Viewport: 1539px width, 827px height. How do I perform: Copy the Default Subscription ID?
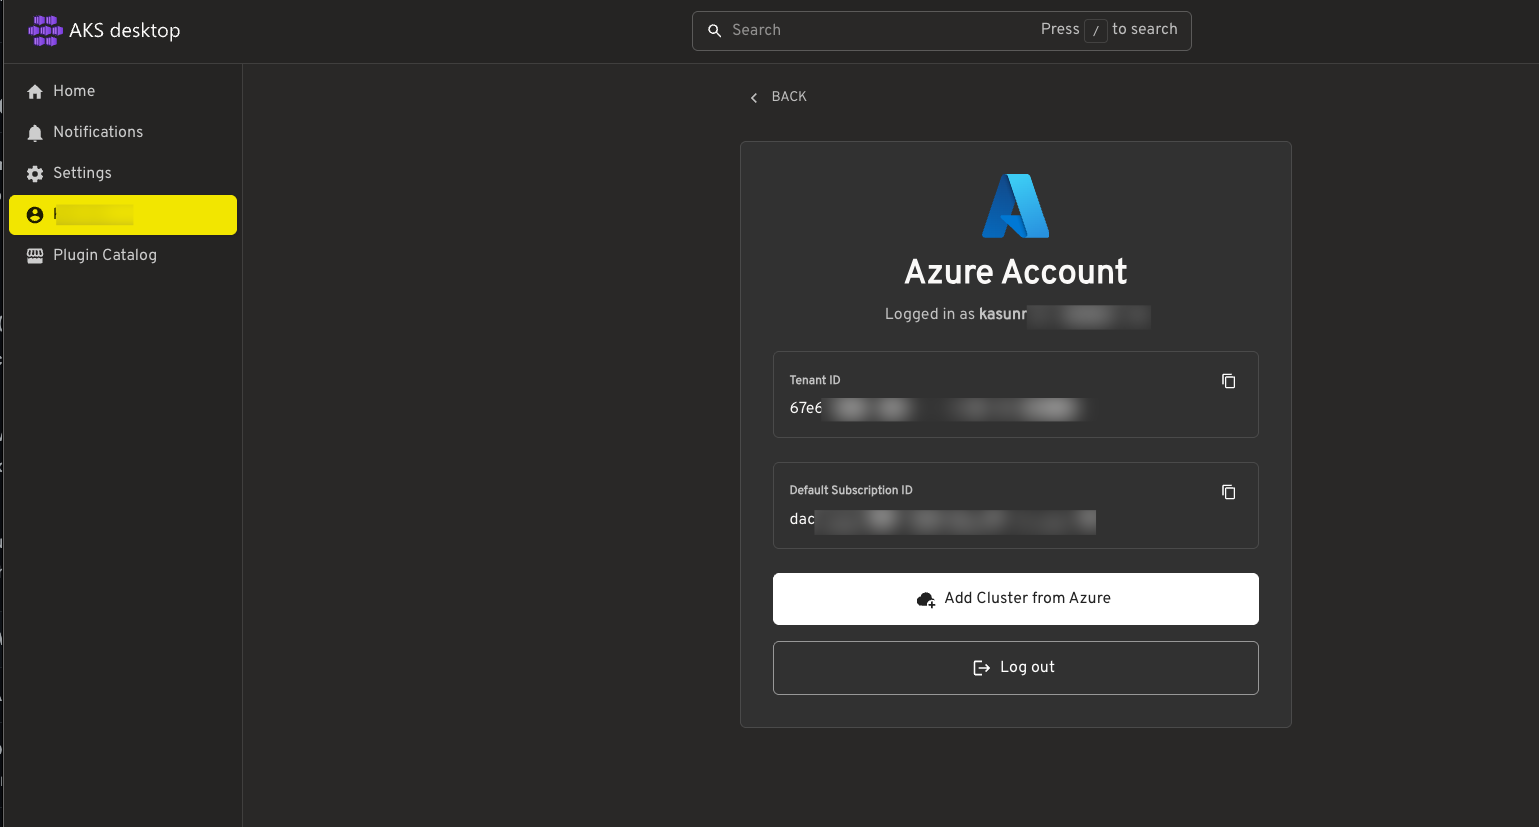pos(1228,492)
